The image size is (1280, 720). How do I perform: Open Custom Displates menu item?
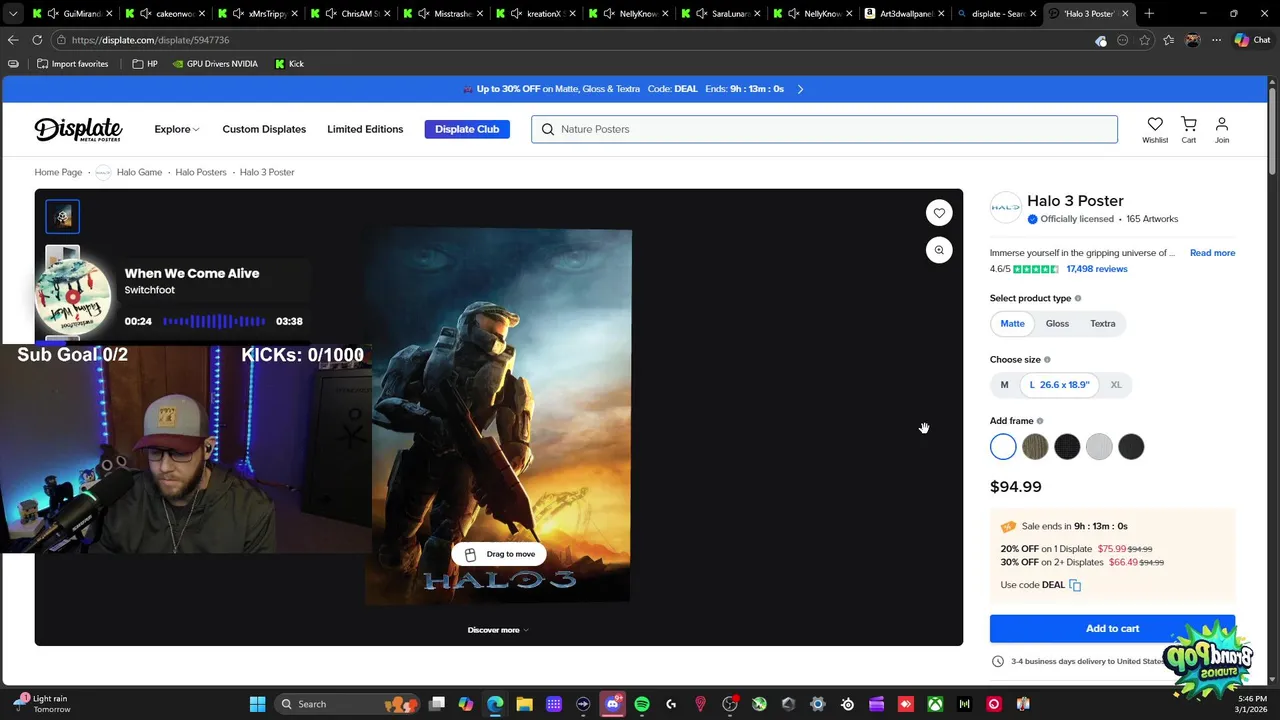(x=264, y=129)
